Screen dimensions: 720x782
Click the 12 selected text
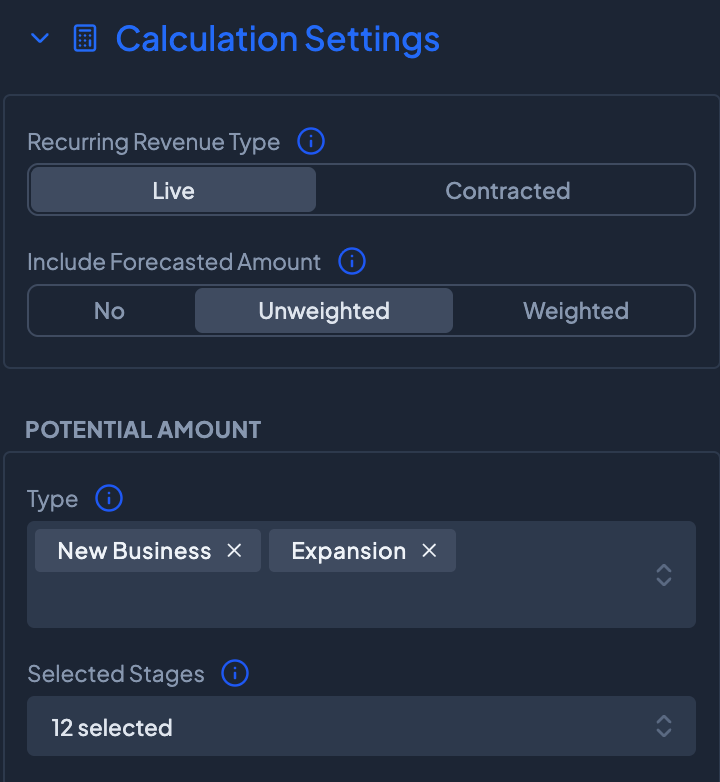pyautogui.click(x=112, y=727)
